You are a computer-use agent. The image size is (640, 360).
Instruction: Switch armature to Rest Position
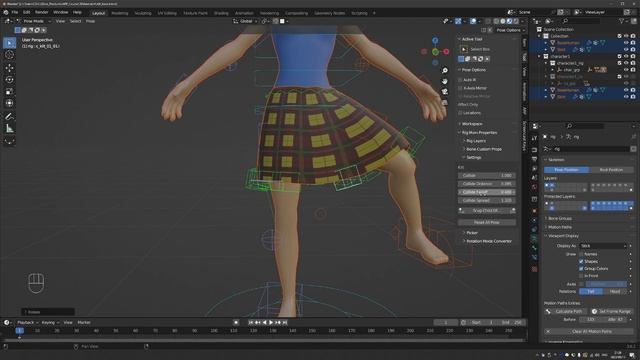point(611,170)
